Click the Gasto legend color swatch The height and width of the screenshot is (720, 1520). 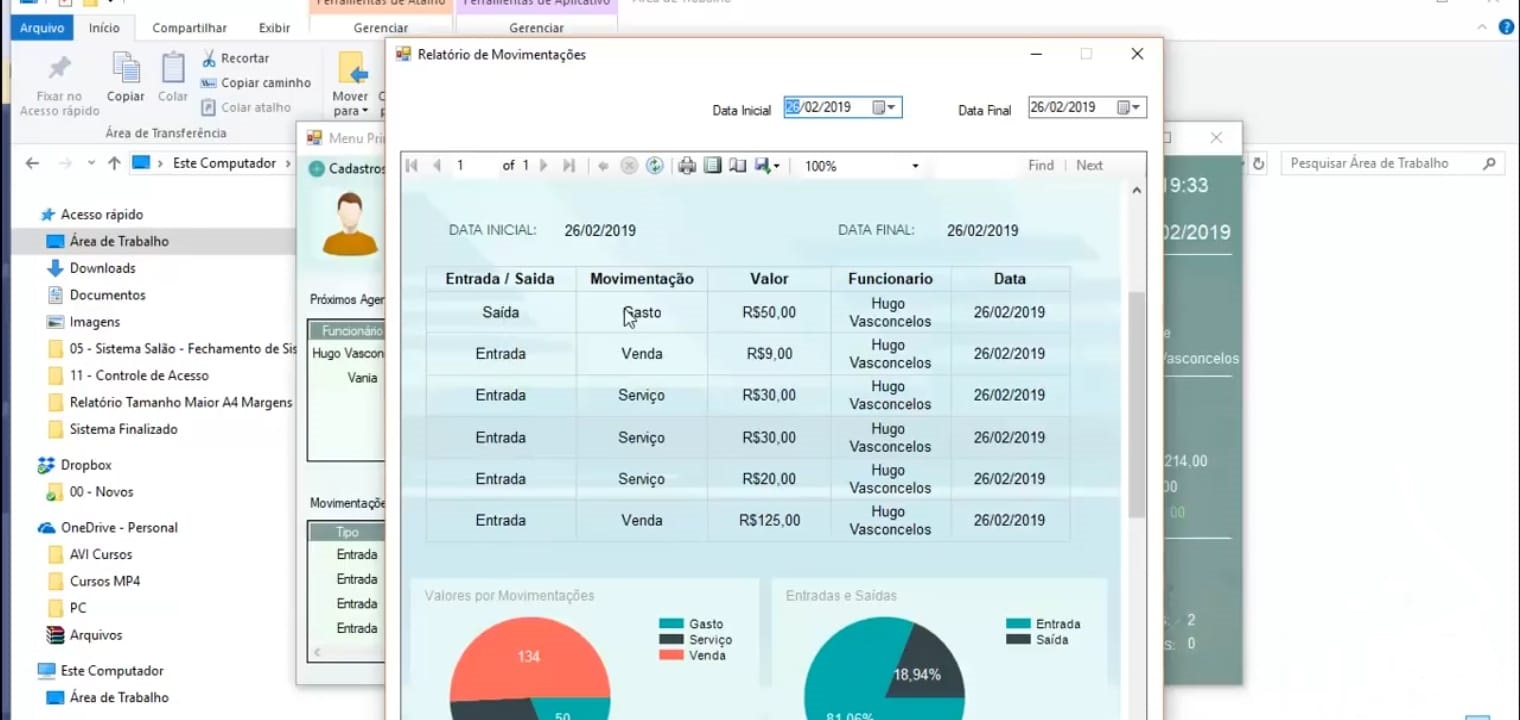671,624
